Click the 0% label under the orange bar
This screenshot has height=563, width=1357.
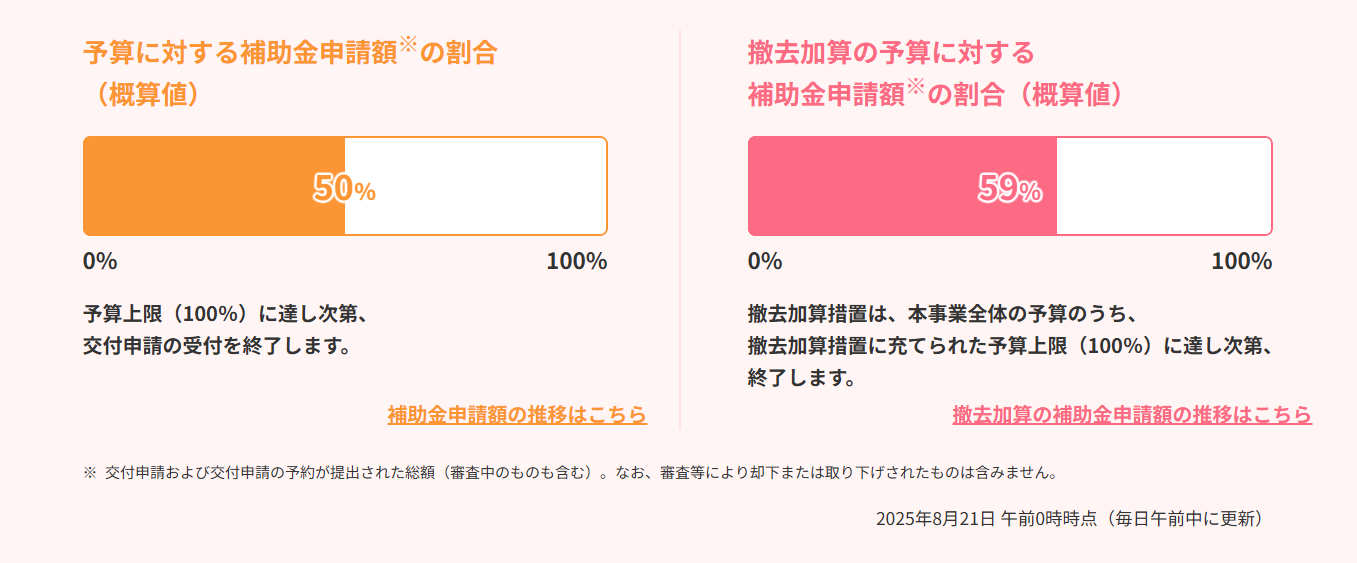pos(100,262)
